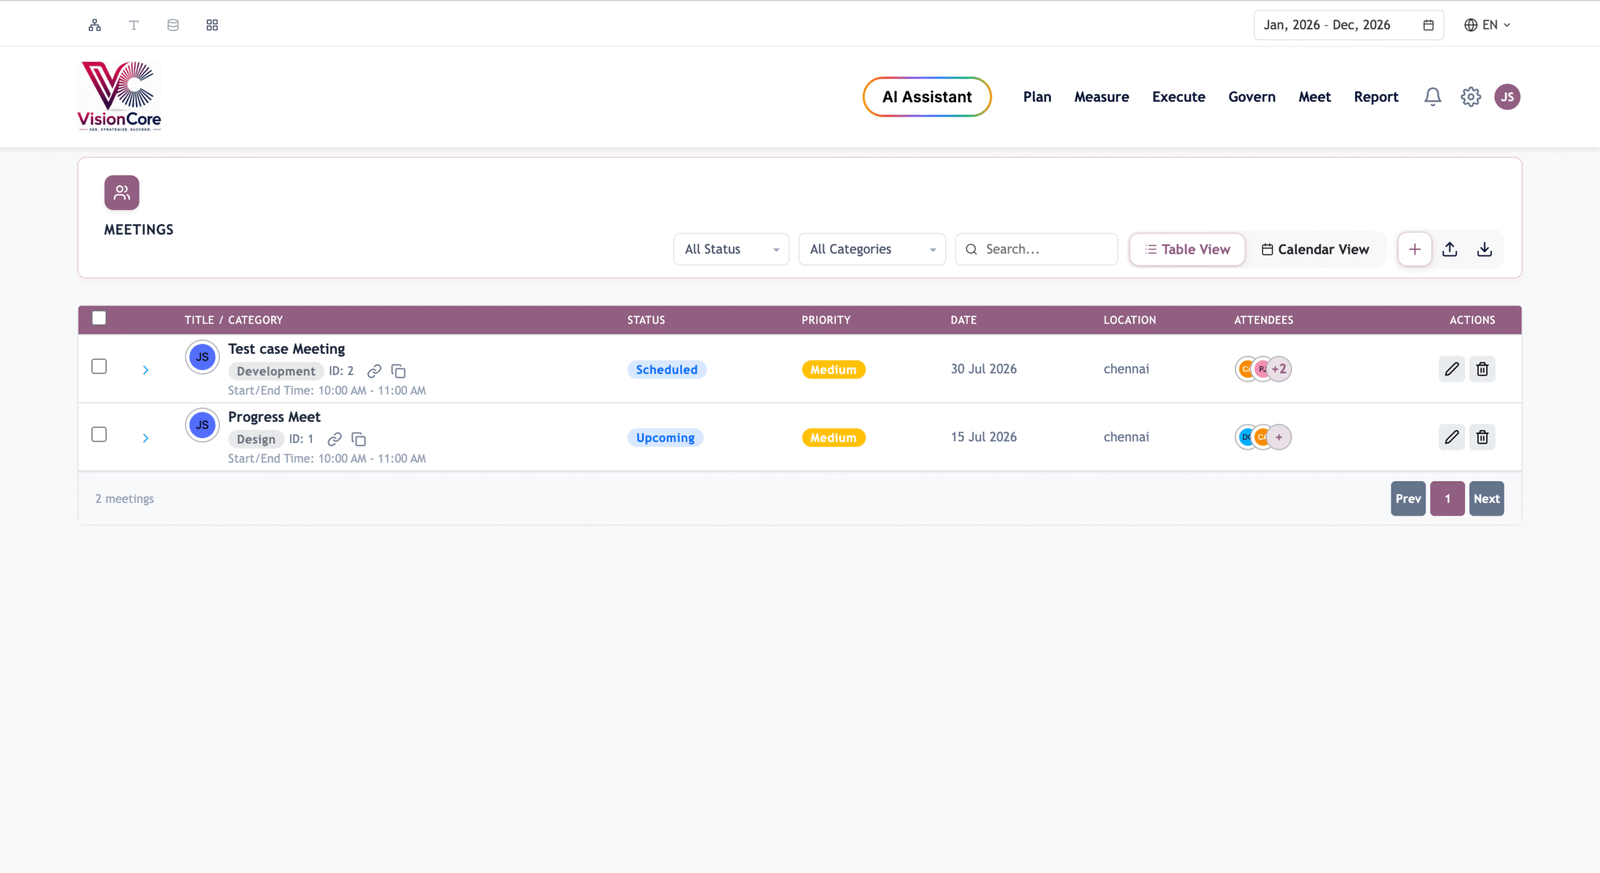Open the All Categories dropdown
The width and height of the screenshot is (1600, 873).
(x=872, y=249)
